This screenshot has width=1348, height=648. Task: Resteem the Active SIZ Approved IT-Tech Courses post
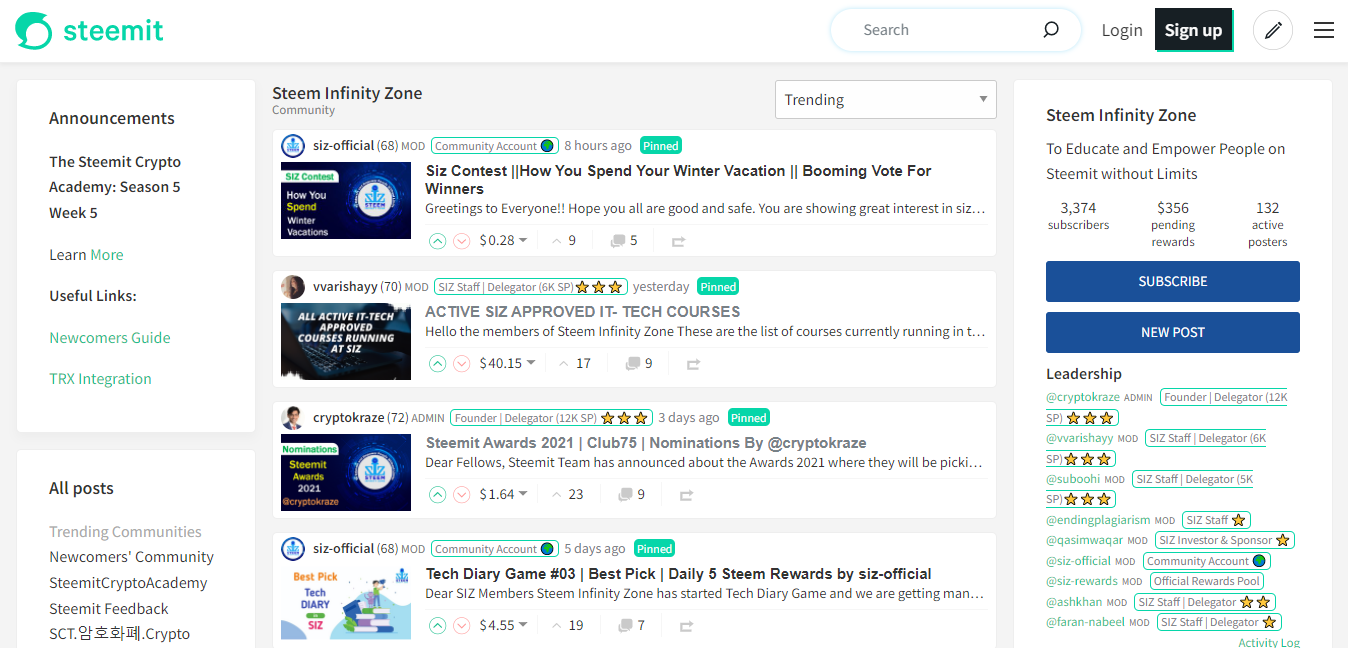click(x=693, y=364)
